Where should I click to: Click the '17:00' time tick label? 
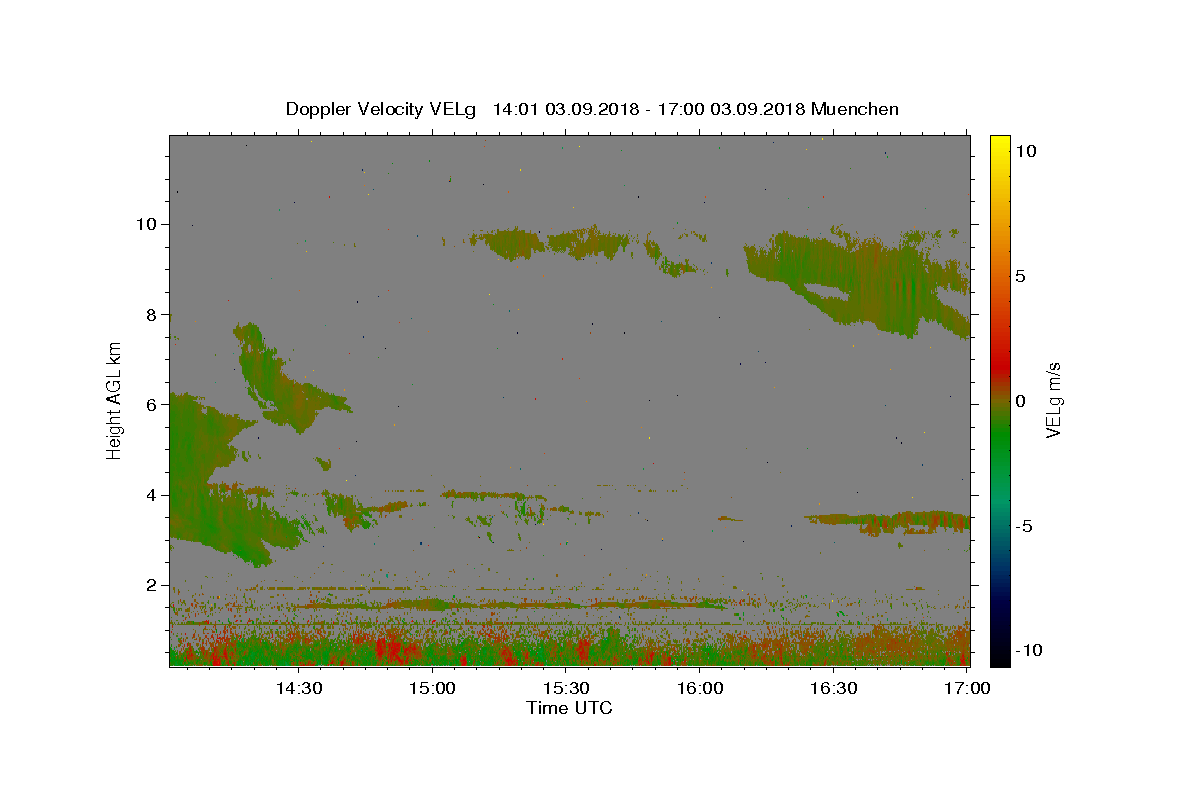[x=967, y=689]
